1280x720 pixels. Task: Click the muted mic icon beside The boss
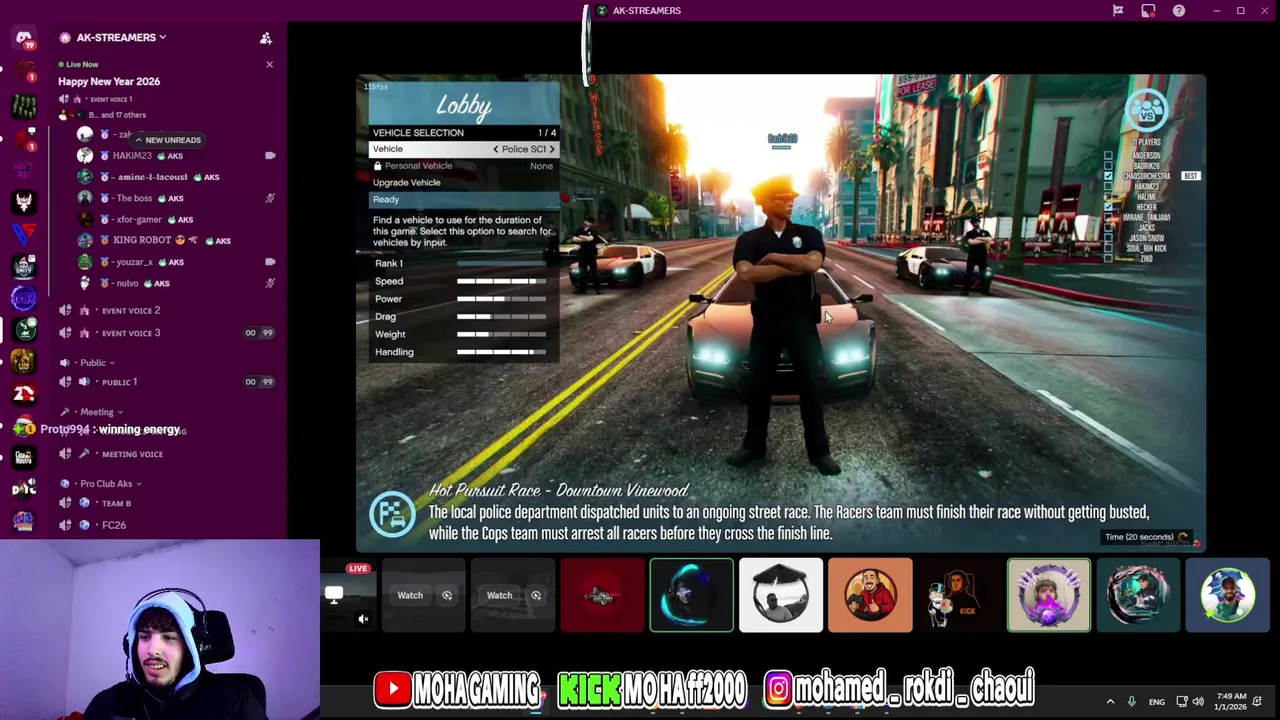coord(270,198)
